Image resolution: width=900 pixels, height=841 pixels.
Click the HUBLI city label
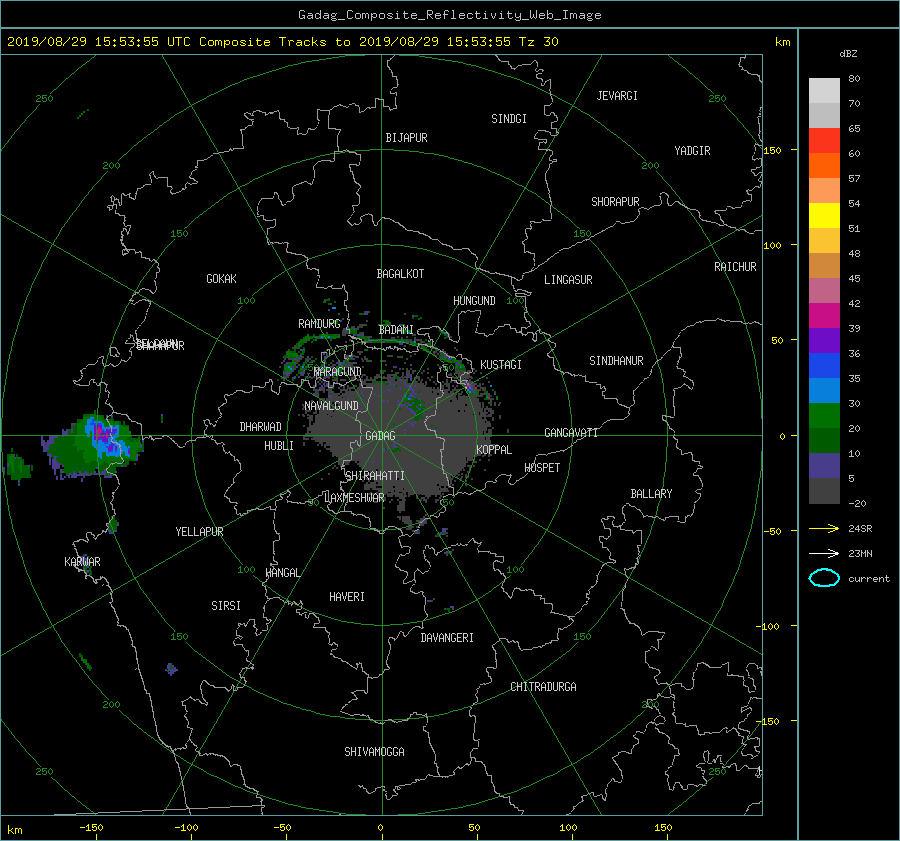279,446
